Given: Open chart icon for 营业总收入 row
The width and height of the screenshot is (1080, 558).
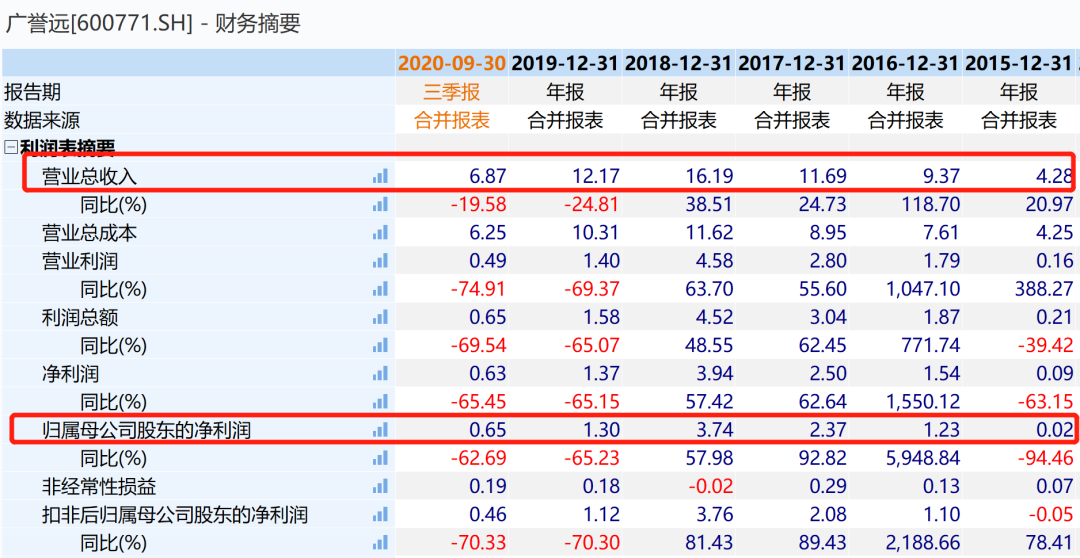Looking at the screenshot, I should 380,176.
